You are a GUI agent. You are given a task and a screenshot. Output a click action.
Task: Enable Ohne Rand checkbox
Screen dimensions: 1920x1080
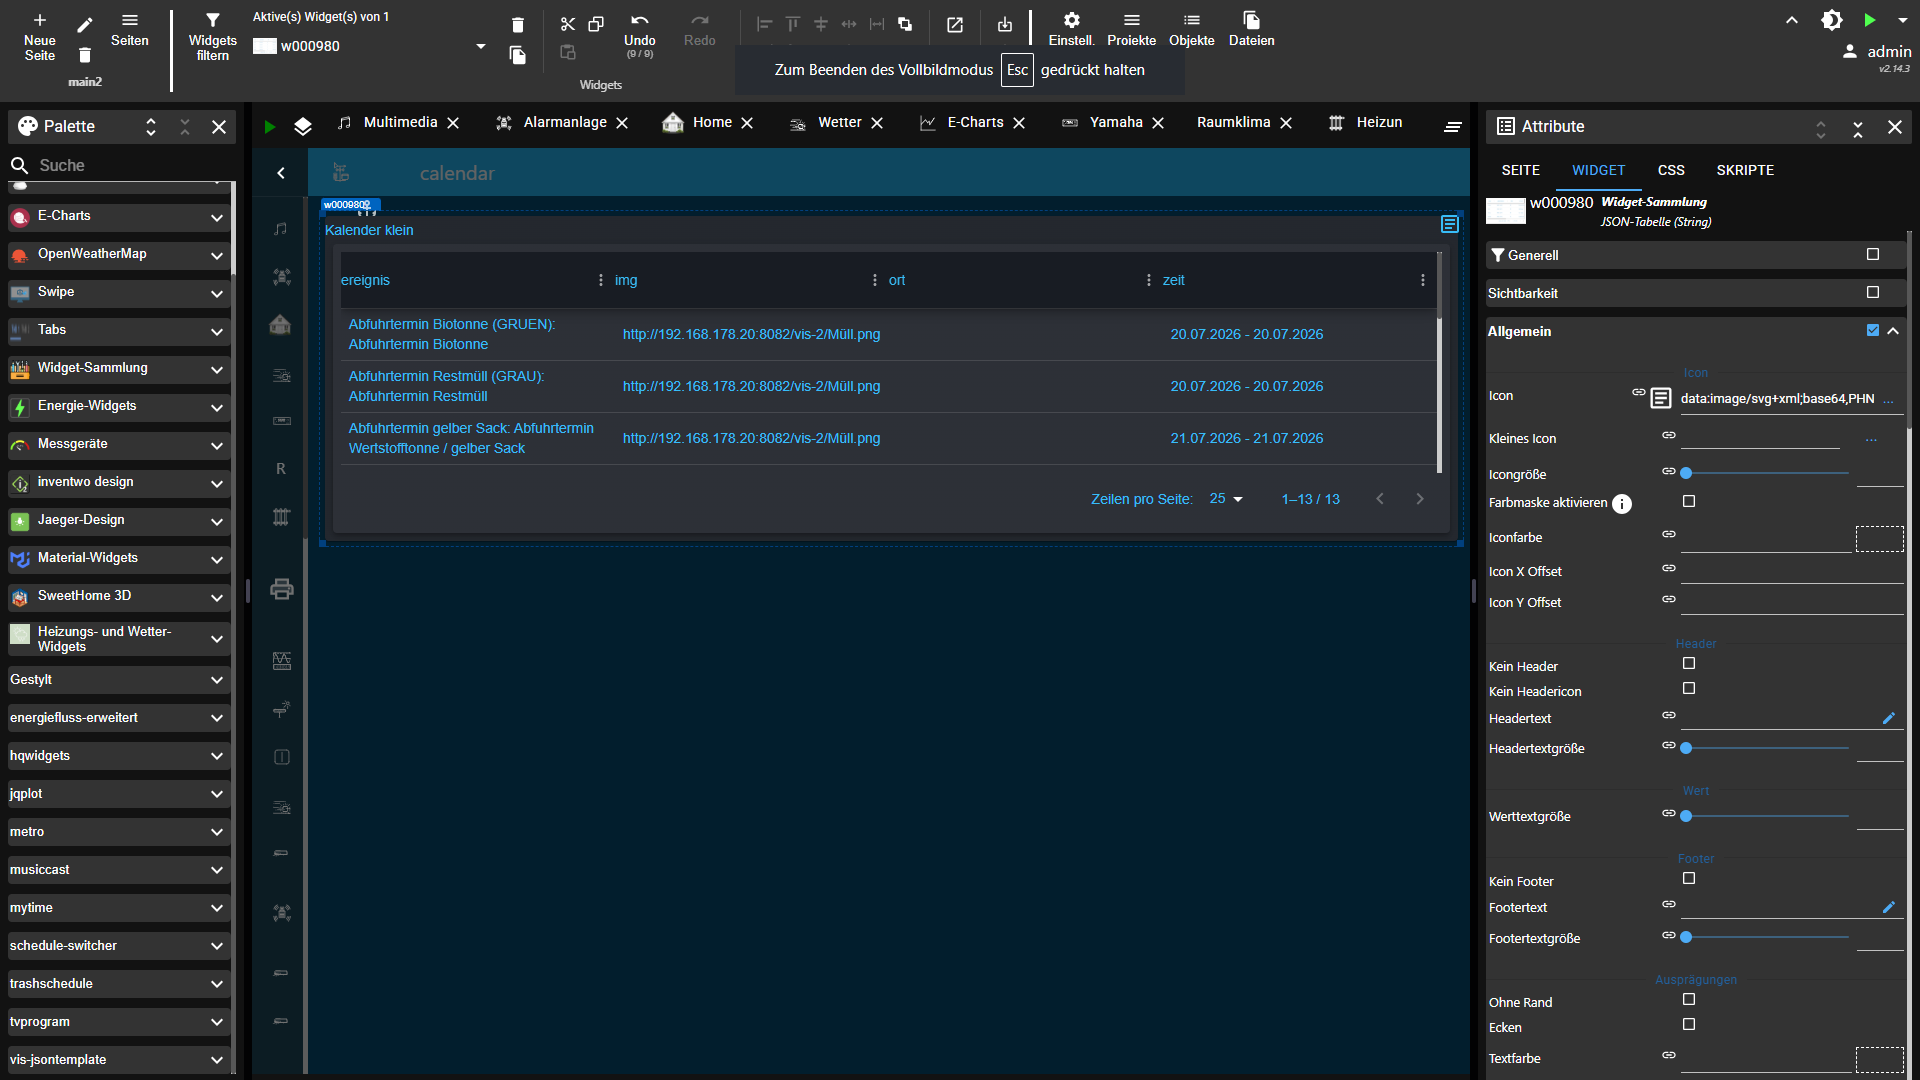pyautogui.click(x=1689, y=999)
